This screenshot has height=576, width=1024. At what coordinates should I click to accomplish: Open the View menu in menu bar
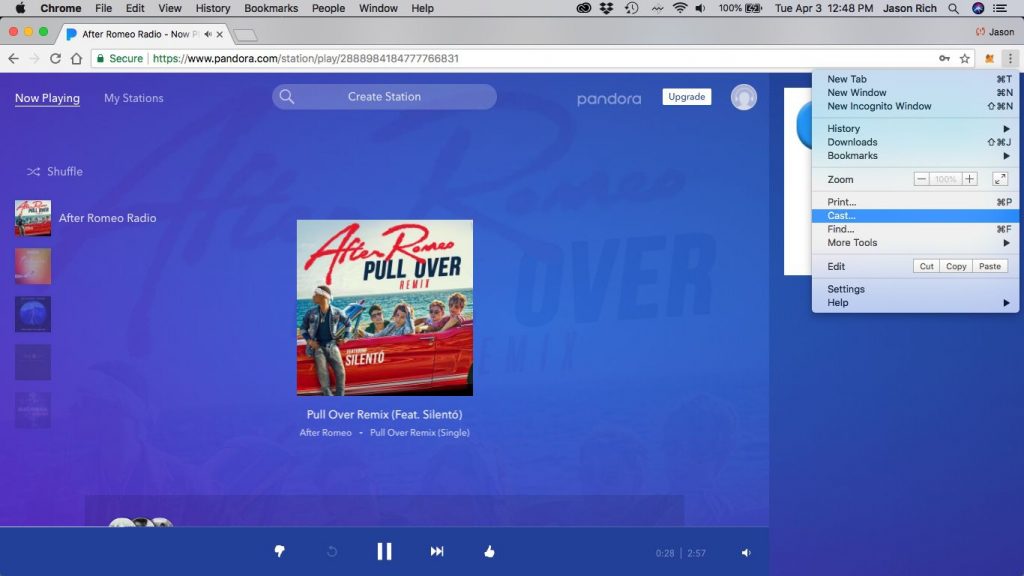coord(170,8)
